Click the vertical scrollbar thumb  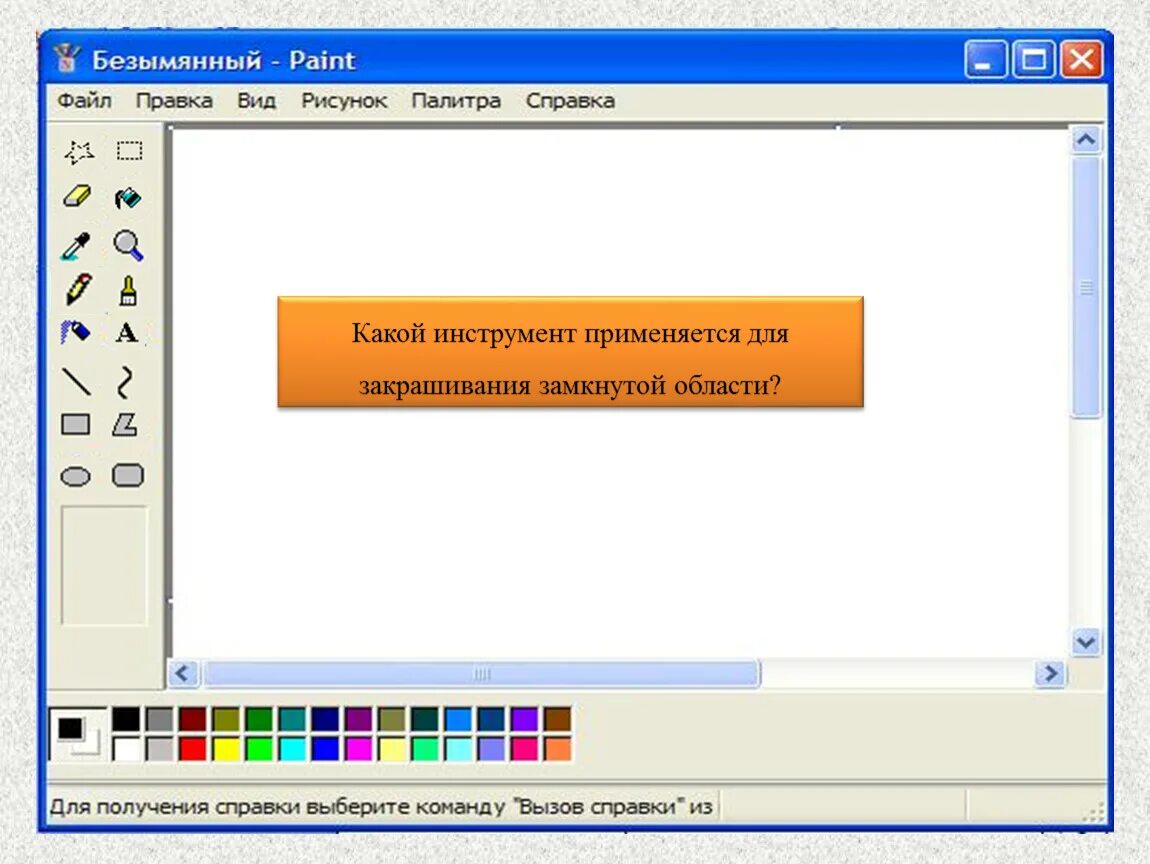pos(1086,288)
